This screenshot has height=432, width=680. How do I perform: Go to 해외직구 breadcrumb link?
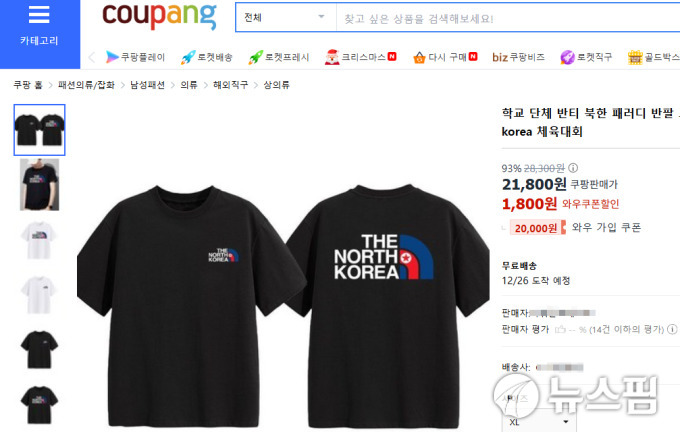[230, 85]
